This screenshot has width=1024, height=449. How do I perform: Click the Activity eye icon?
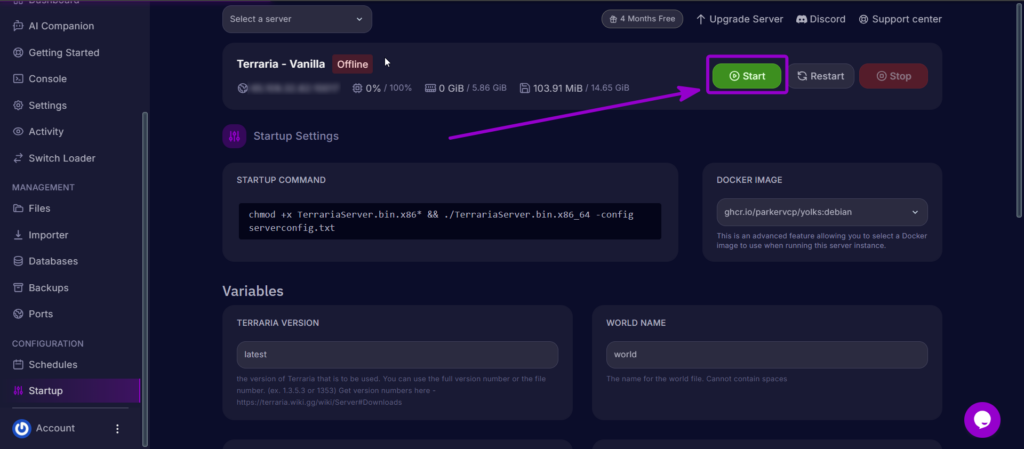(18, 131)
